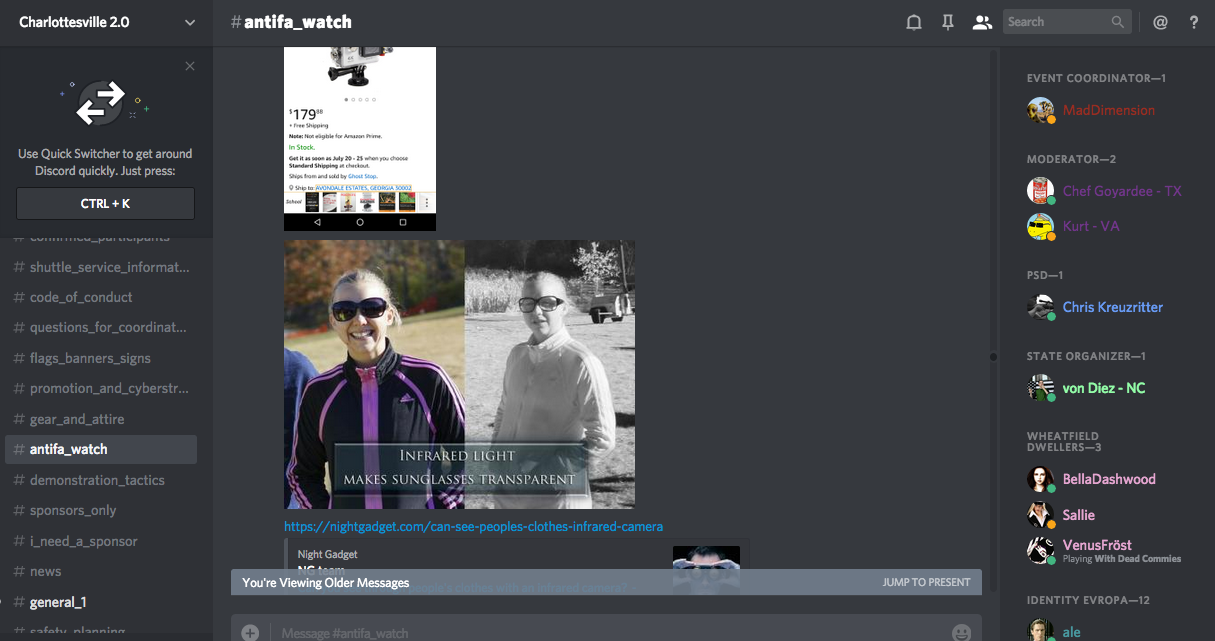The height and width of the screenshot is (641, 1215).
Task: Open notification settings bell icon
Action: [x=913, y=22]
